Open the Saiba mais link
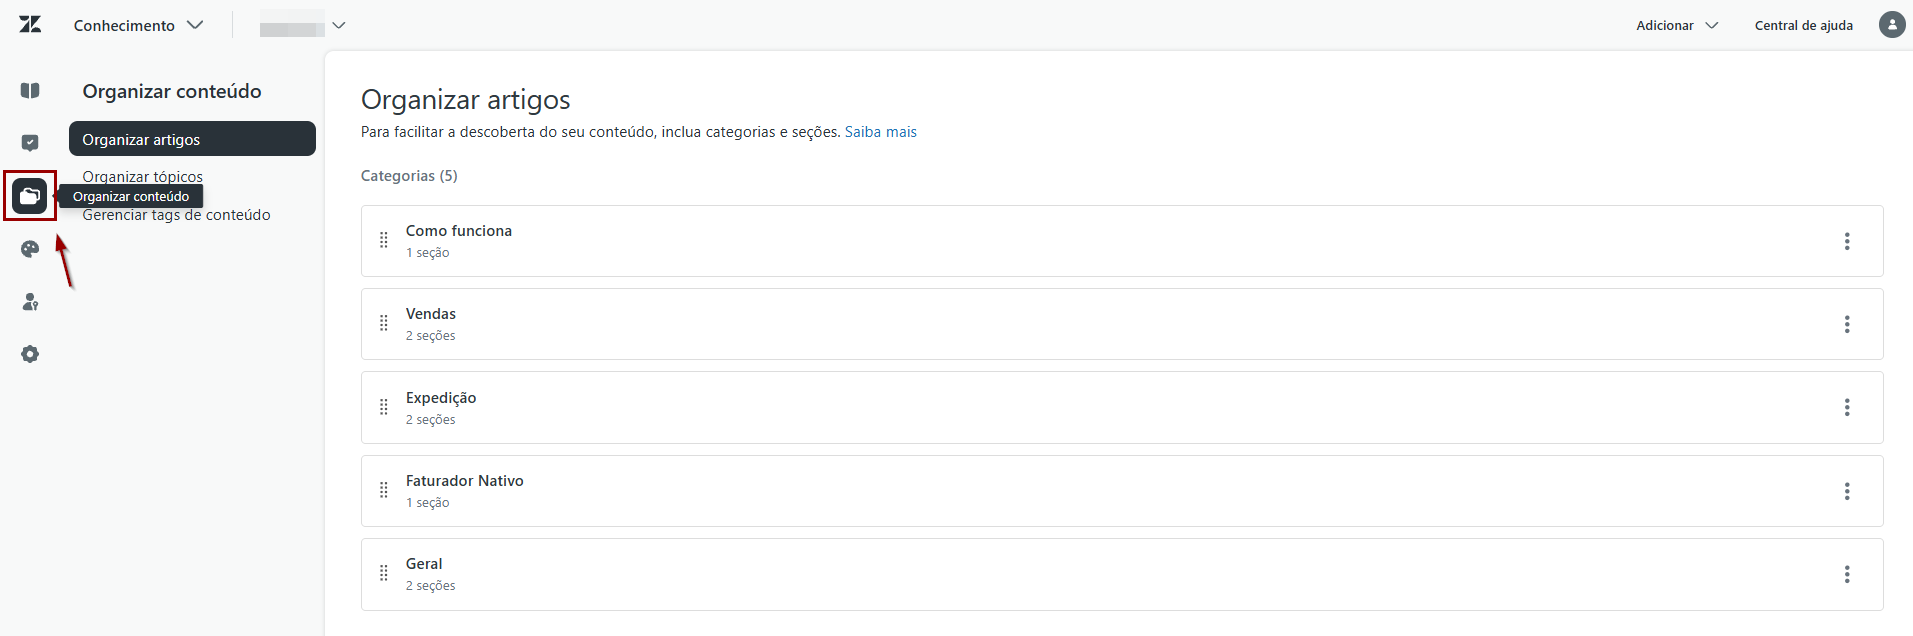This screenshot has width=1913, height=636. tap(880, 132)
